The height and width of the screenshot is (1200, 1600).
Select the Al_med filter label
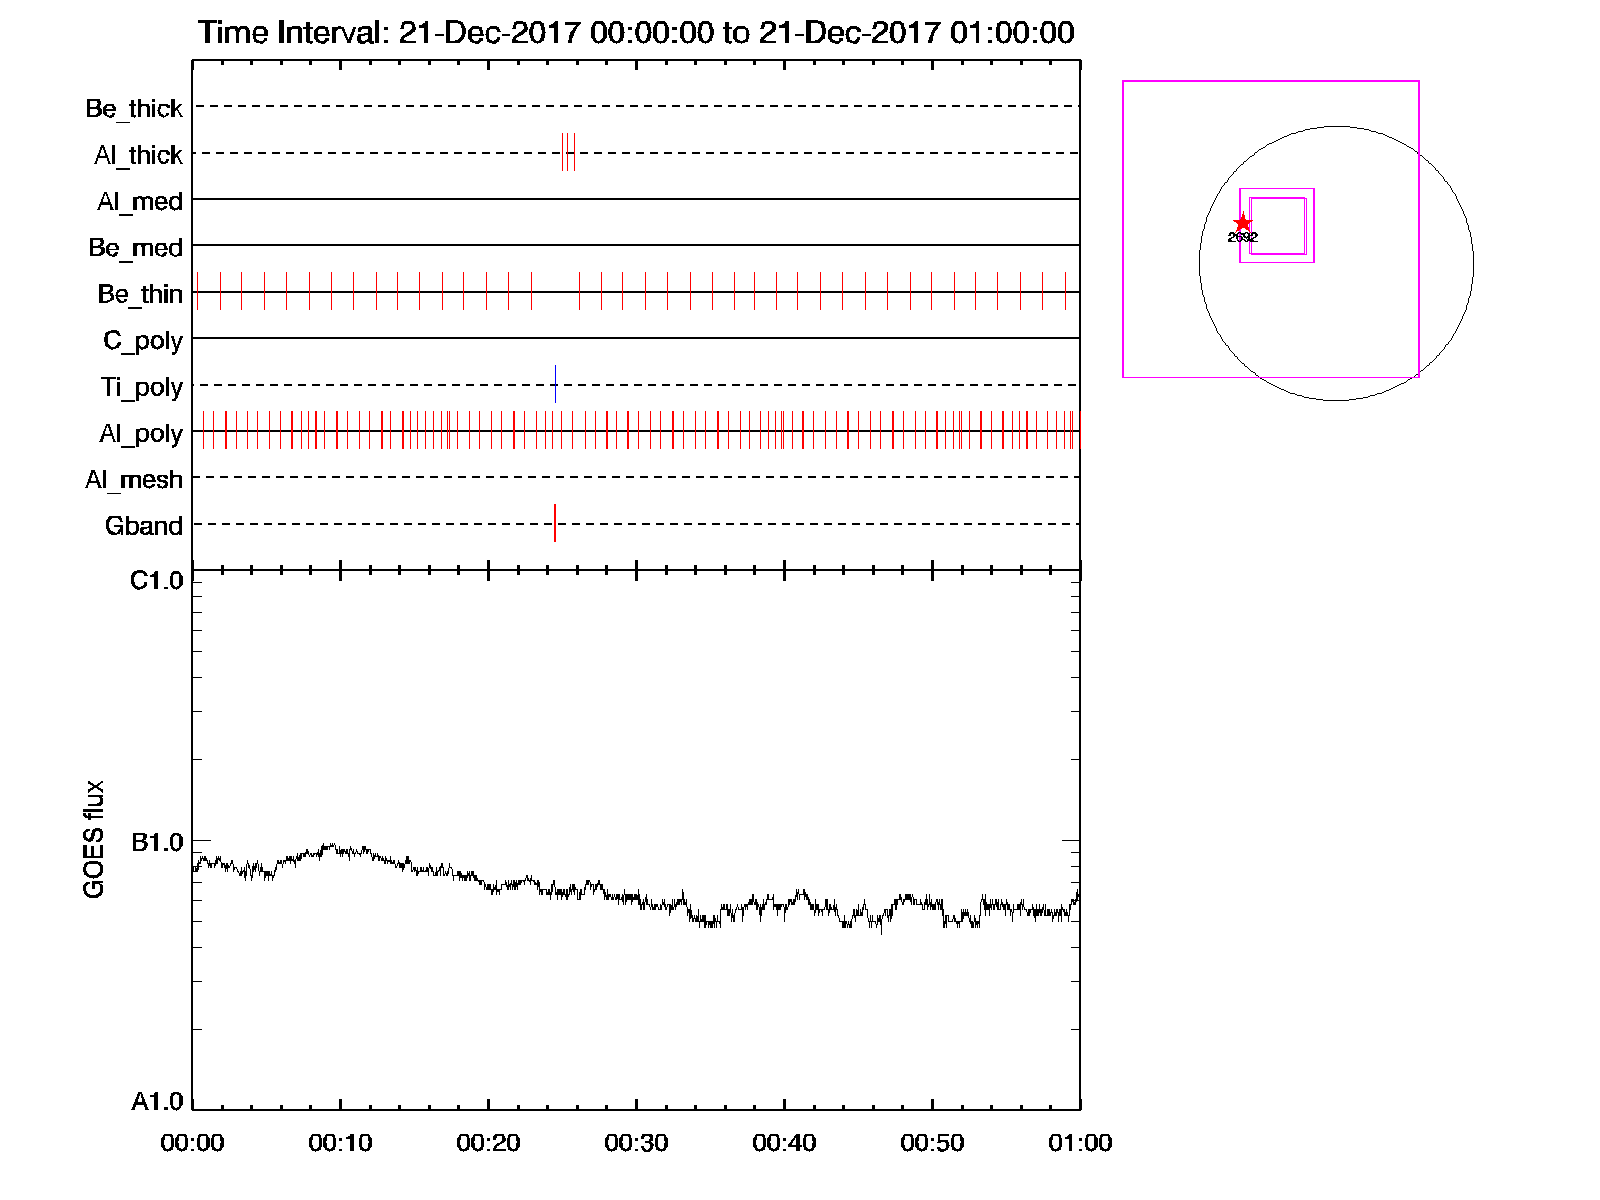coord(139,201)
